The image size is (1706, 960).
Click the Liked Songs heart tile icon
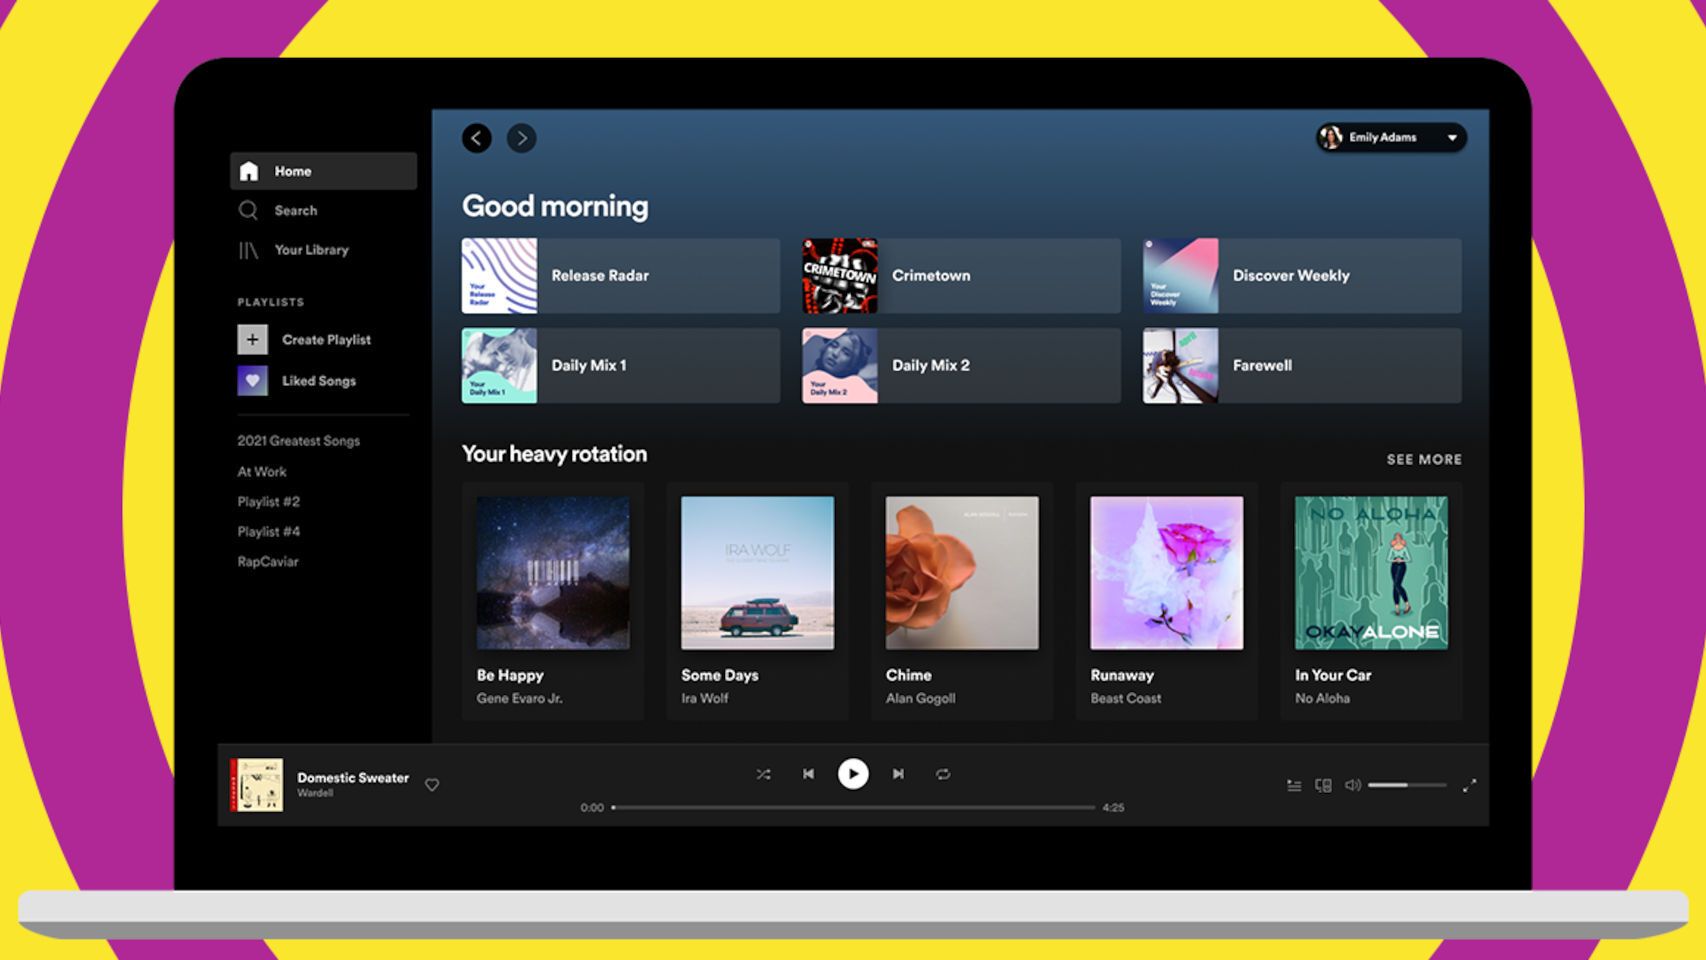point(252,380)
